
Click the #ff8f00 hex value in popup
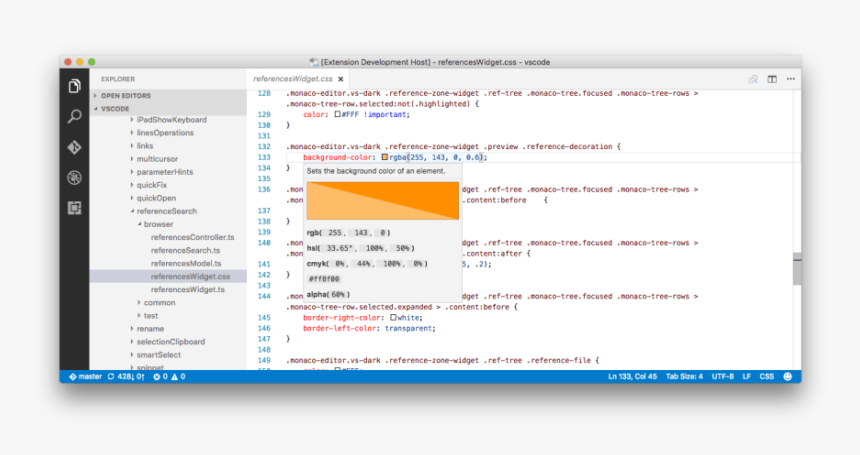point(324,279)
